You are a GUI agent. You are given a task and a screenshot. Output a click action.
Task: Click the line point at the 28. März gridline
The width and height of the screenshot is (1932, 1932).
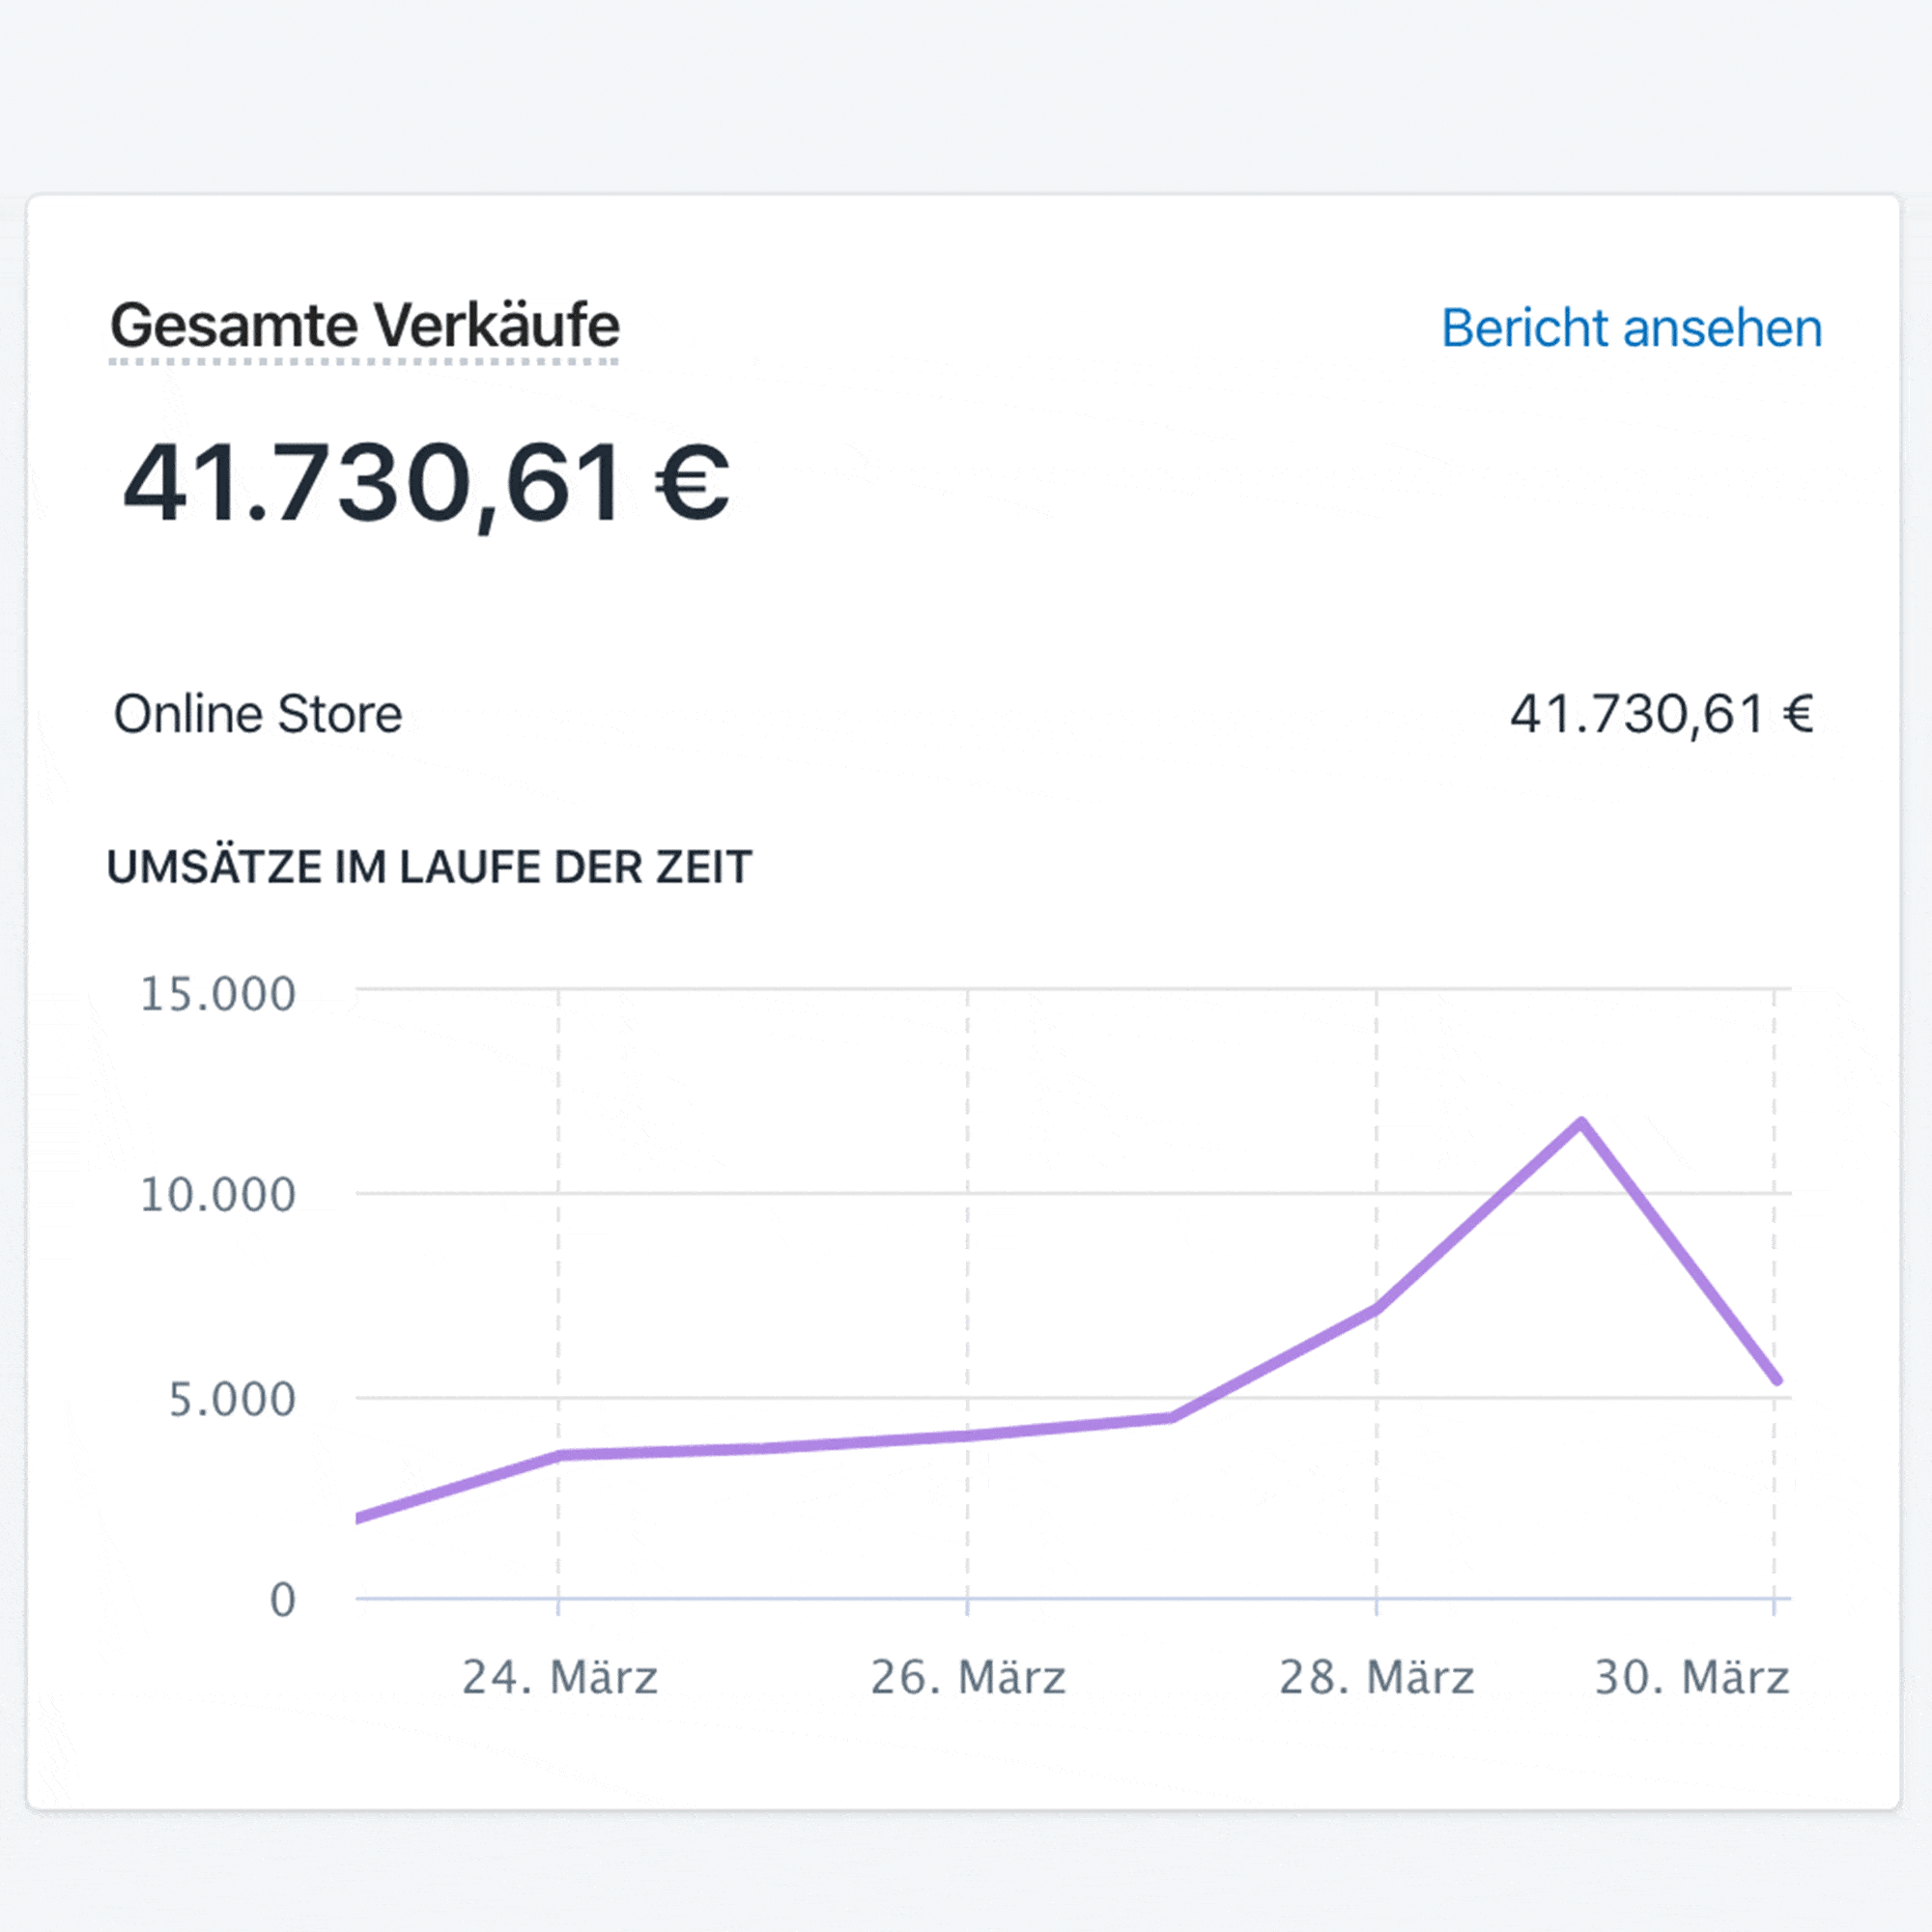[x=1376, y=1308]
